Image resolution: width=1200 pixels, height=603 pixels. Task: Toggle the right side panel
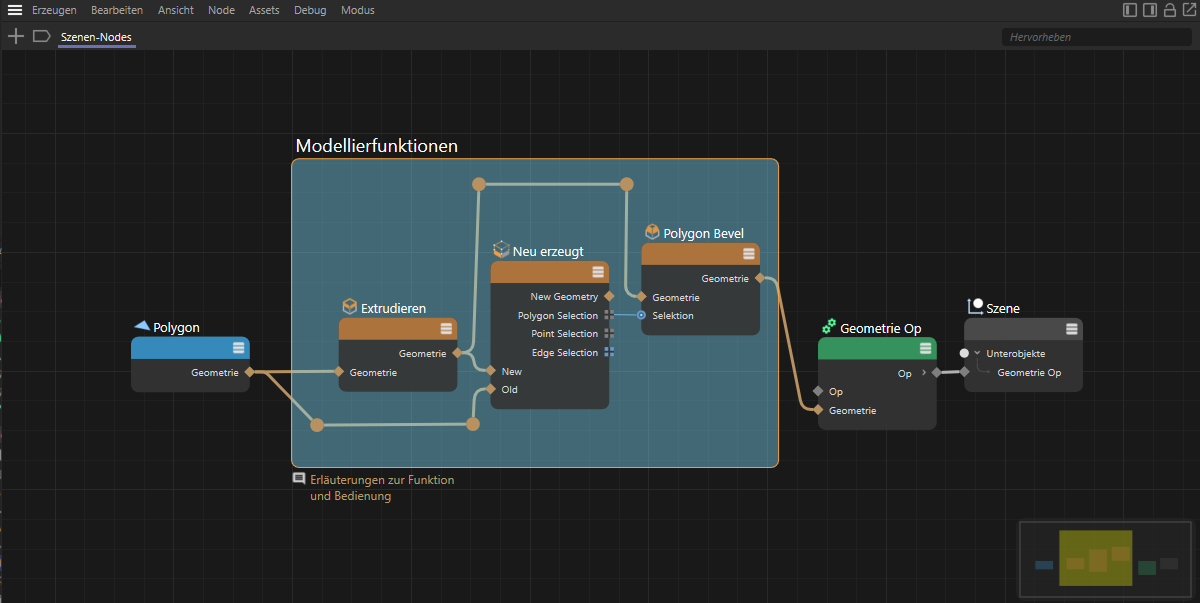tap(1150, 10)
